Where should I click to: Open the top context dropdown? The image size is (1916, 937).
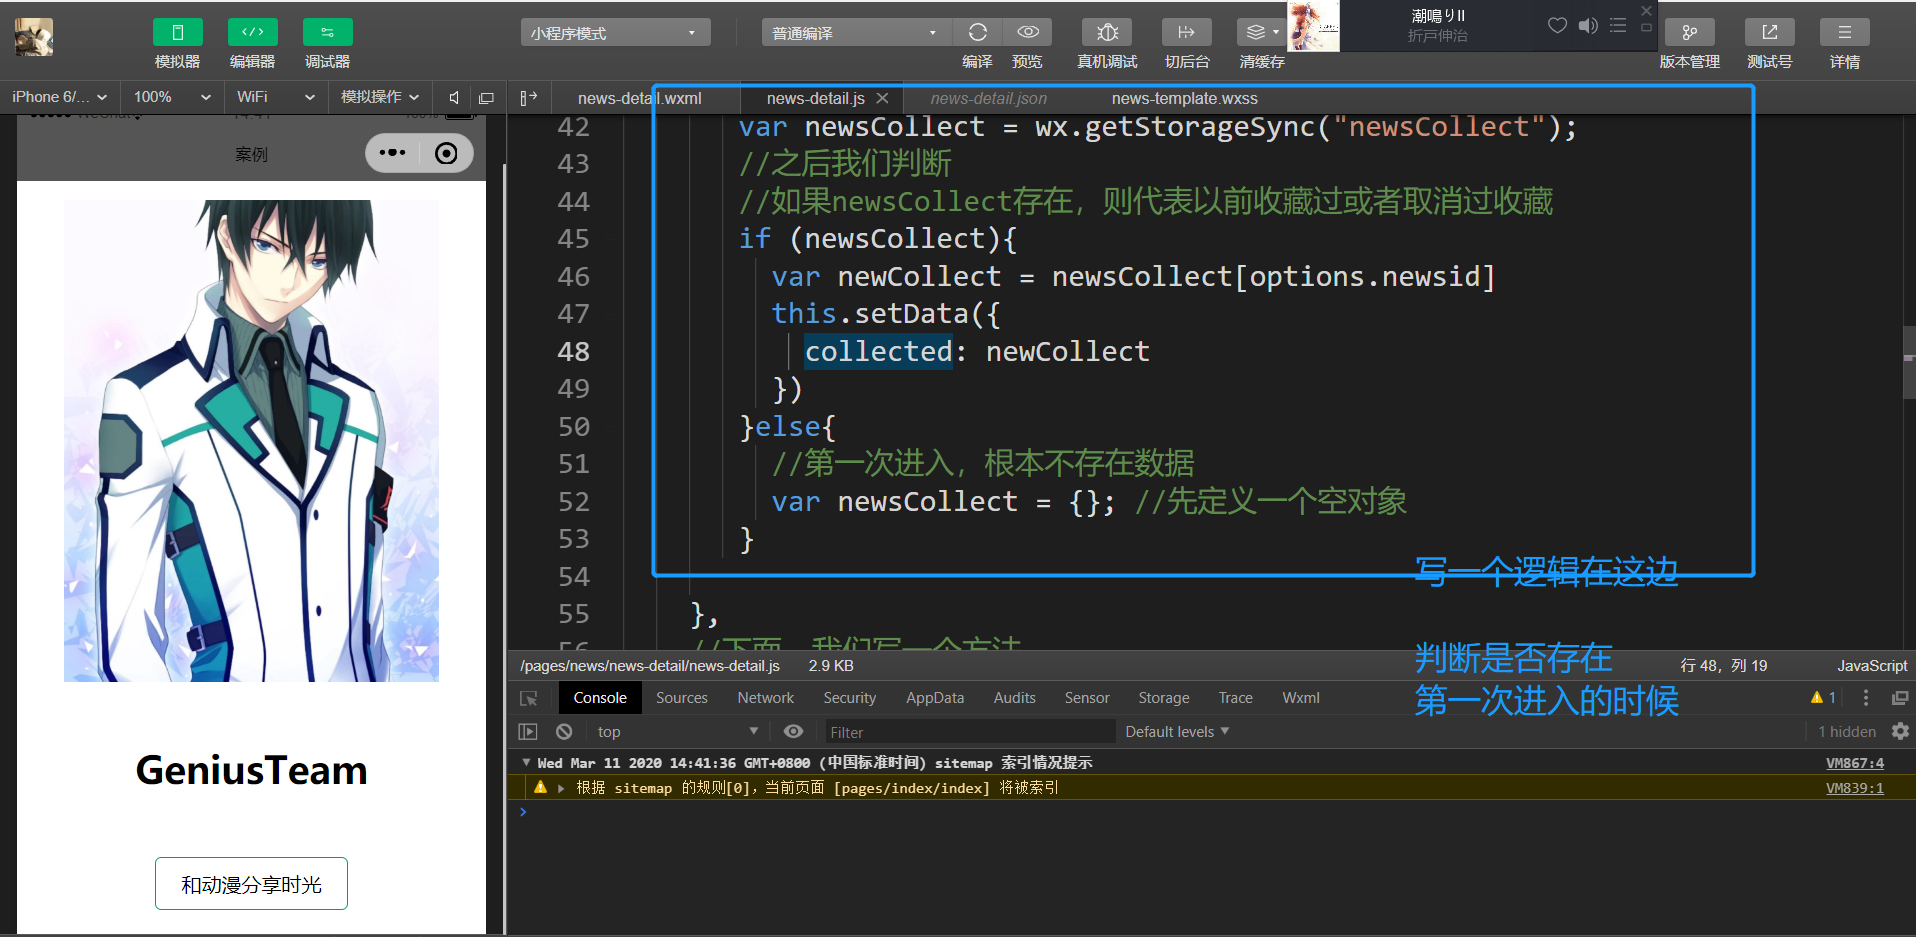pos(677,732)
